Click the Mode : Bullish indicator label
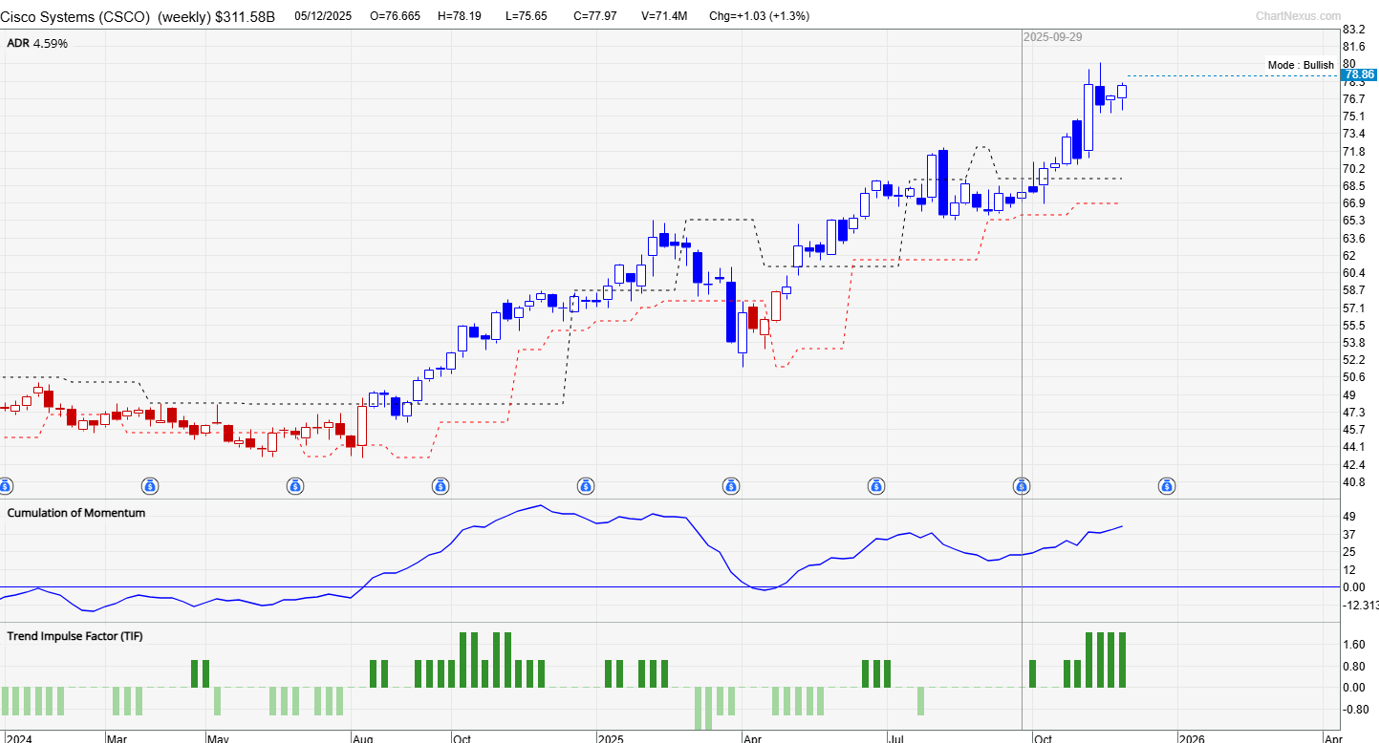Image resolution: width=1379 pixels, height=743 pixels. click(x=1299, y=65)
